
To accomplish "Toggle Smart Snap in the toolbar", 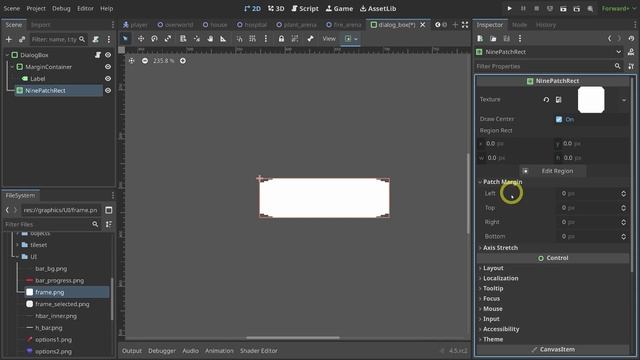I will [239, 38].
